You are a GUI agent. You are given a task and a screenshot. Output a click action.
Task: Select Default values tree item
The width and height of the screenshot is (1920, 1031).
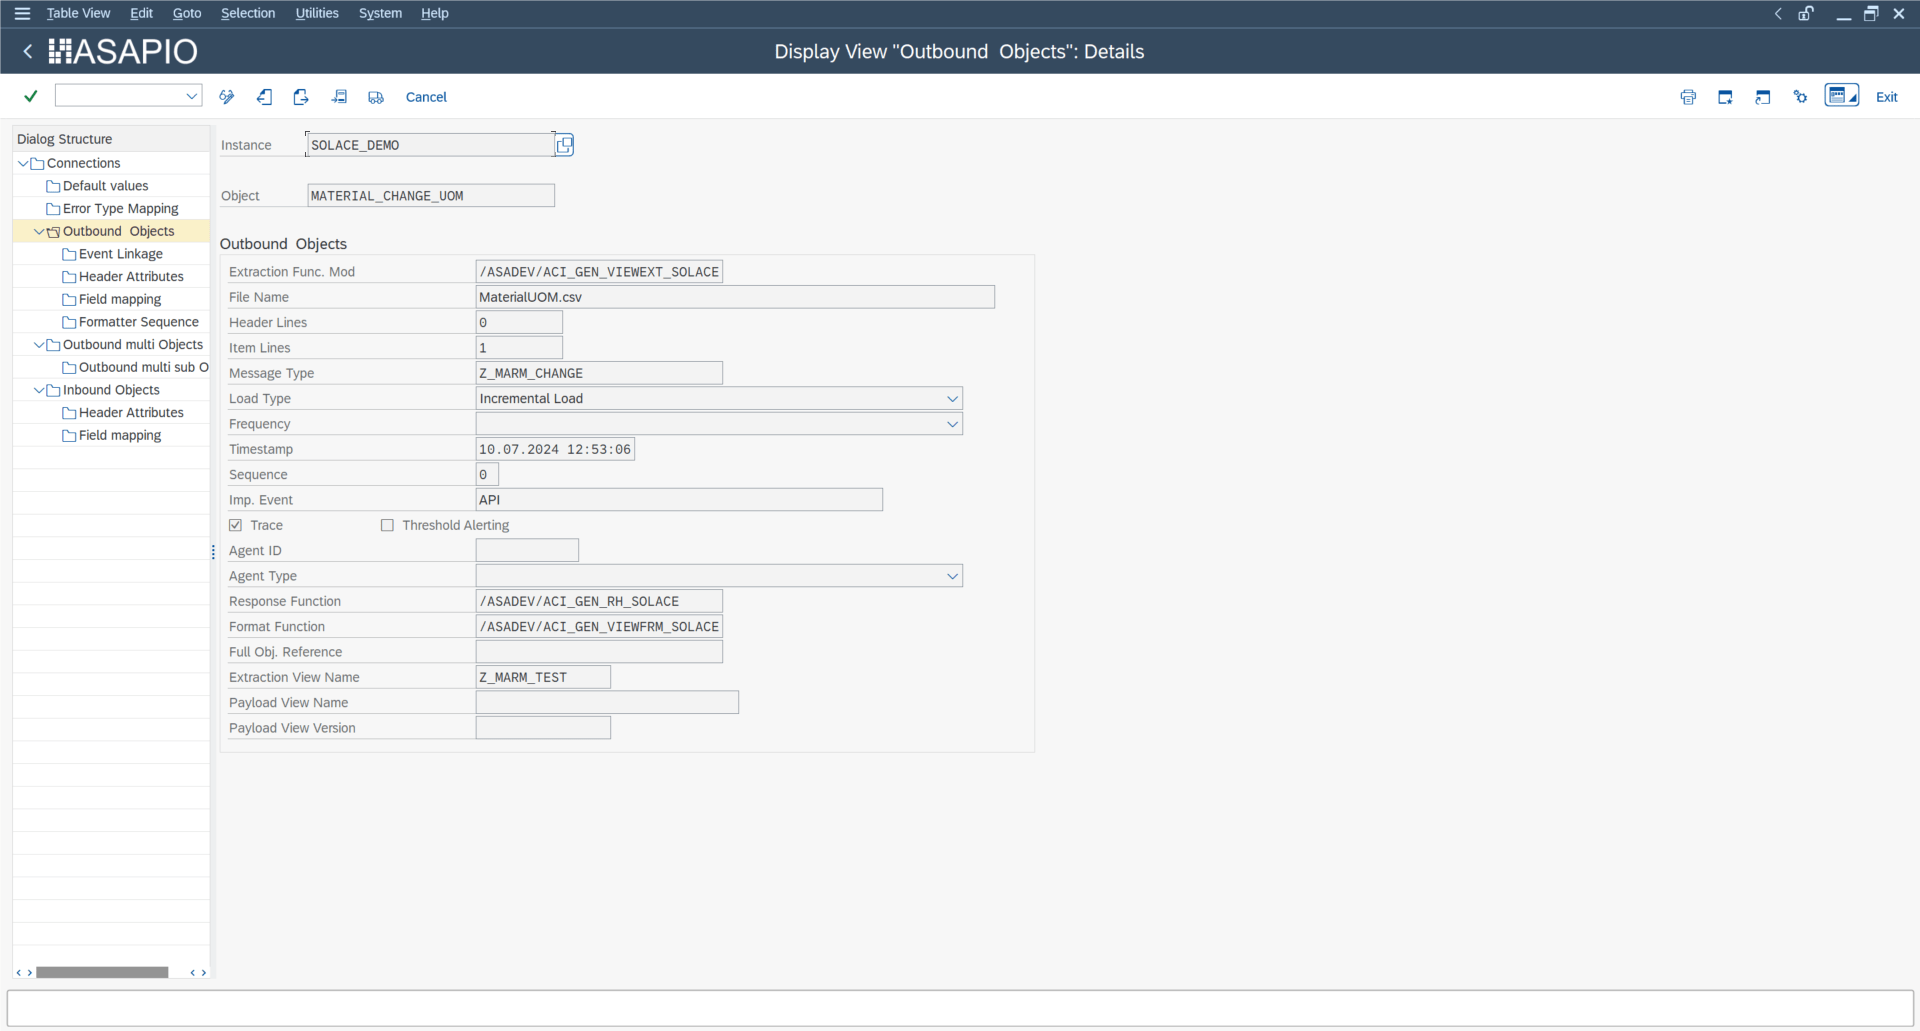click(x=106, y=186)
